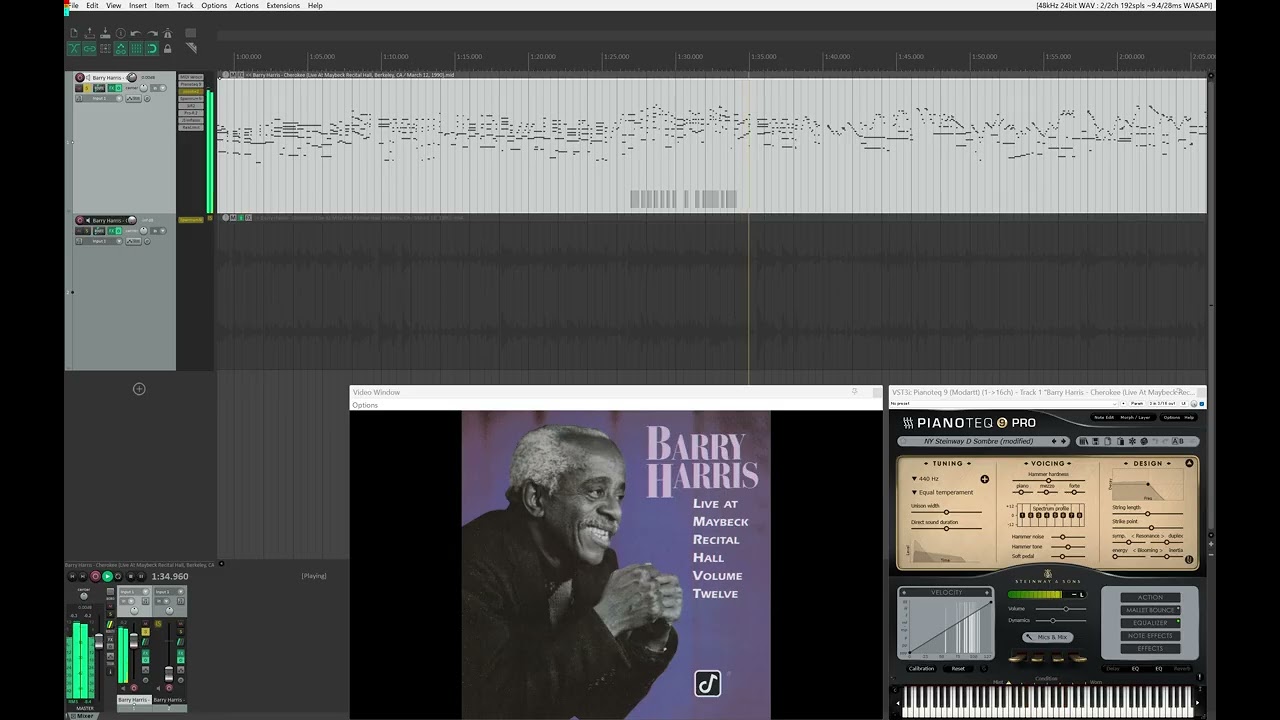This screenshot has height=720, width=1280.
Task: Select Pianoteq 9 in track FX list
Action: click(191, 84)
